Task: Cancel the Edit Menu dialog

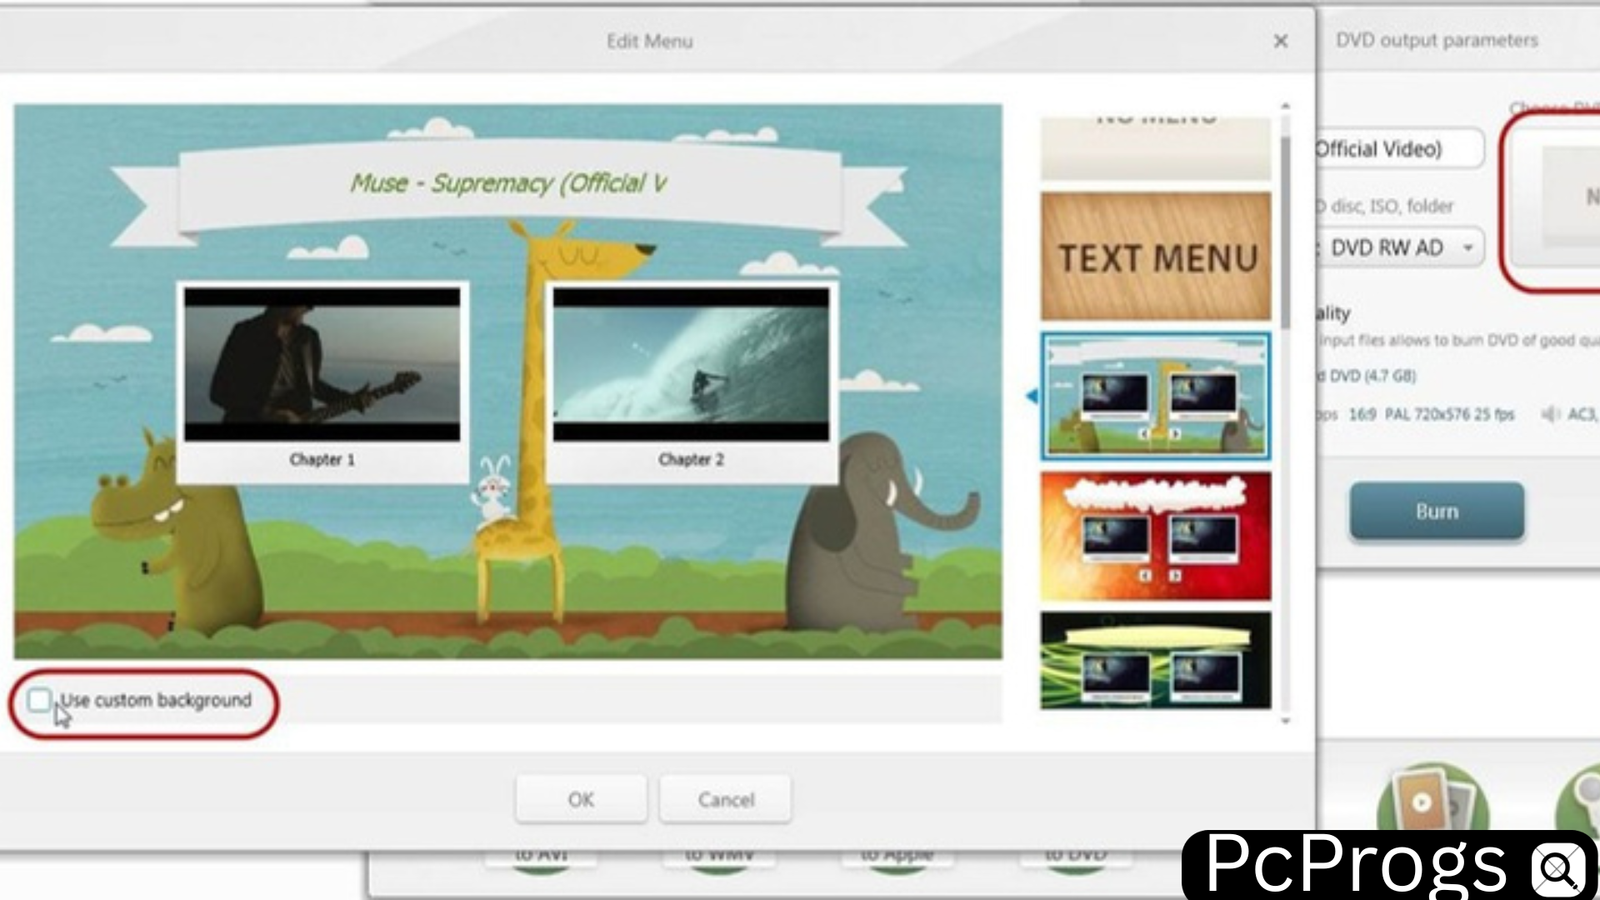Action: (726, 799)
